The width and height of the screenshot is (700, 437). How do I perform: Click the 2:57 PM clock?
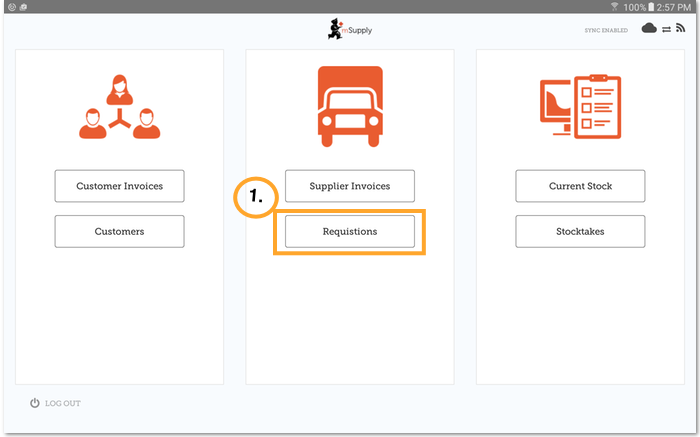678,6
